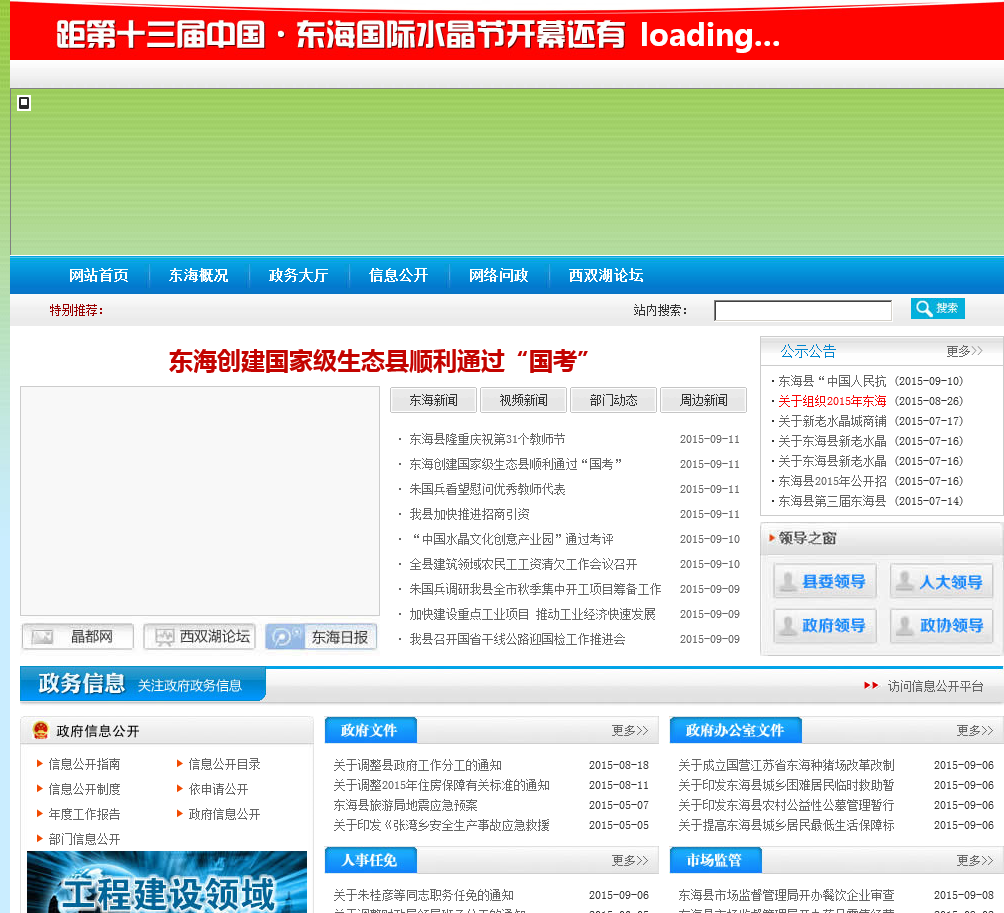Expand 更多>> next to 政府文件

pos(629,731)
